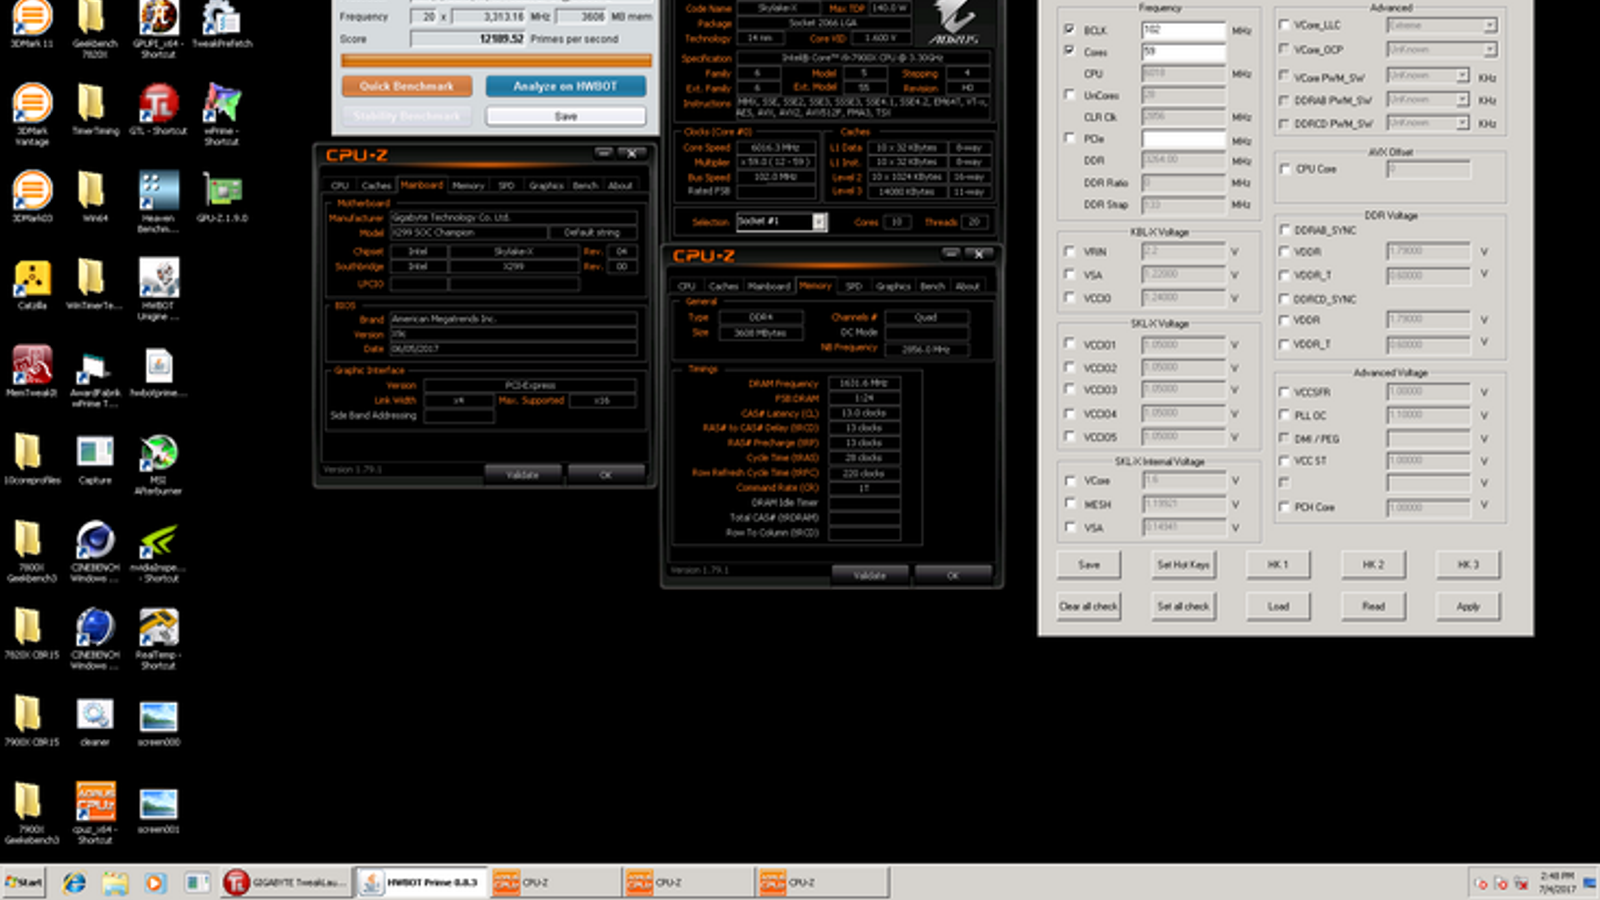Click the Set Hot Keys button
Viewport: 1600px width, 900px height.
click(x=1183, y=565)
